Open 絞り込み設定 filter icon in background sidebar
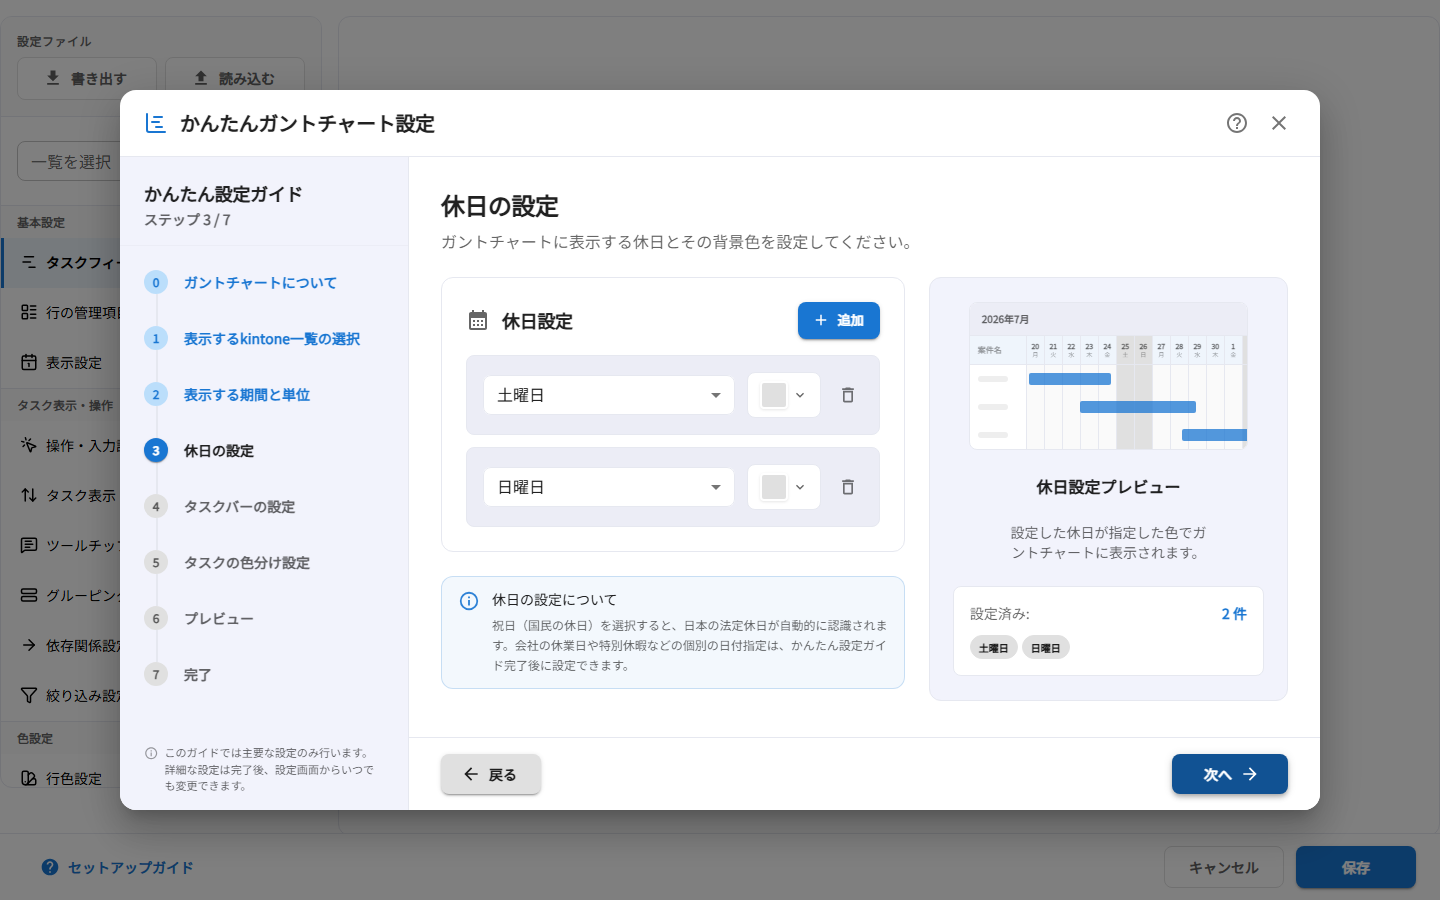Viewport: 1440px width, 900px height. coord(29,695)
